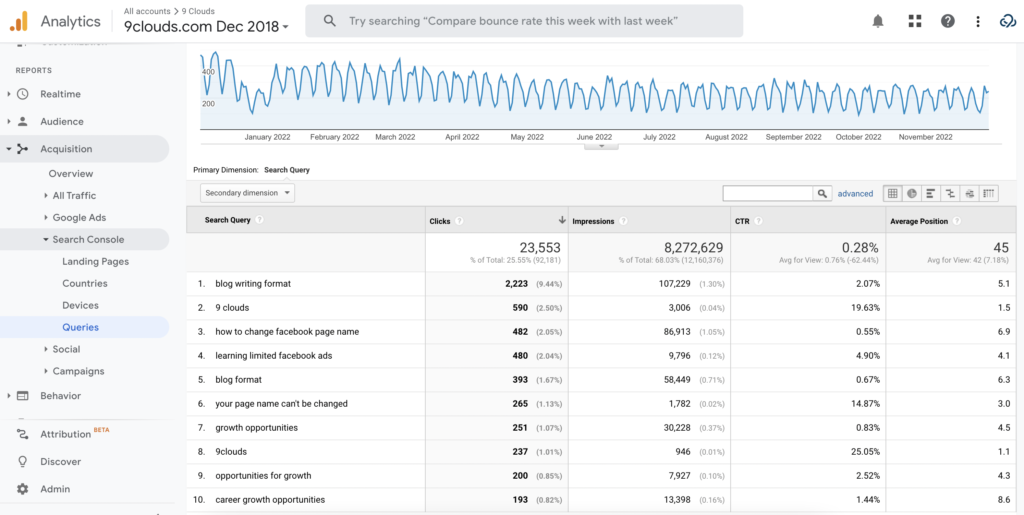The width and height of the screenshot is (1024, 515).
Task: Click the advanced filter link
Action: click(x=855, y=193)
